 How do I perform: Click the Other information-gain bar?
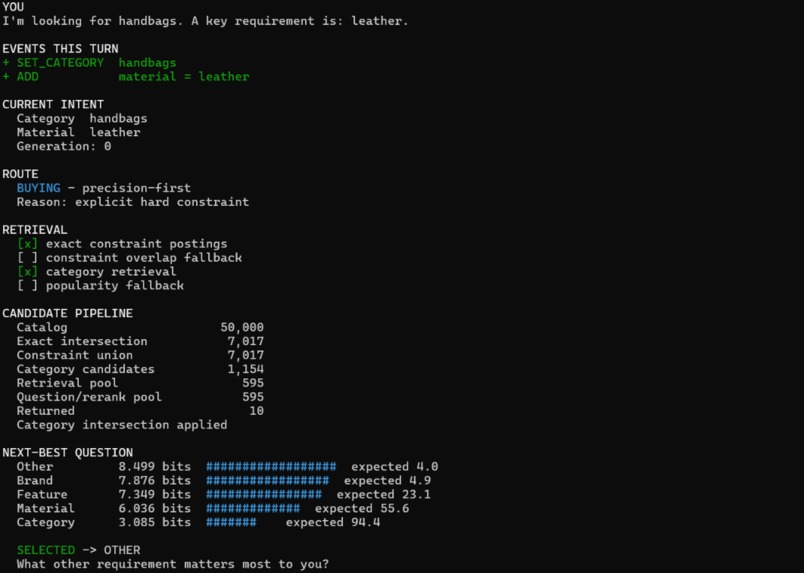pyautogui.click(x=271, y=467)
